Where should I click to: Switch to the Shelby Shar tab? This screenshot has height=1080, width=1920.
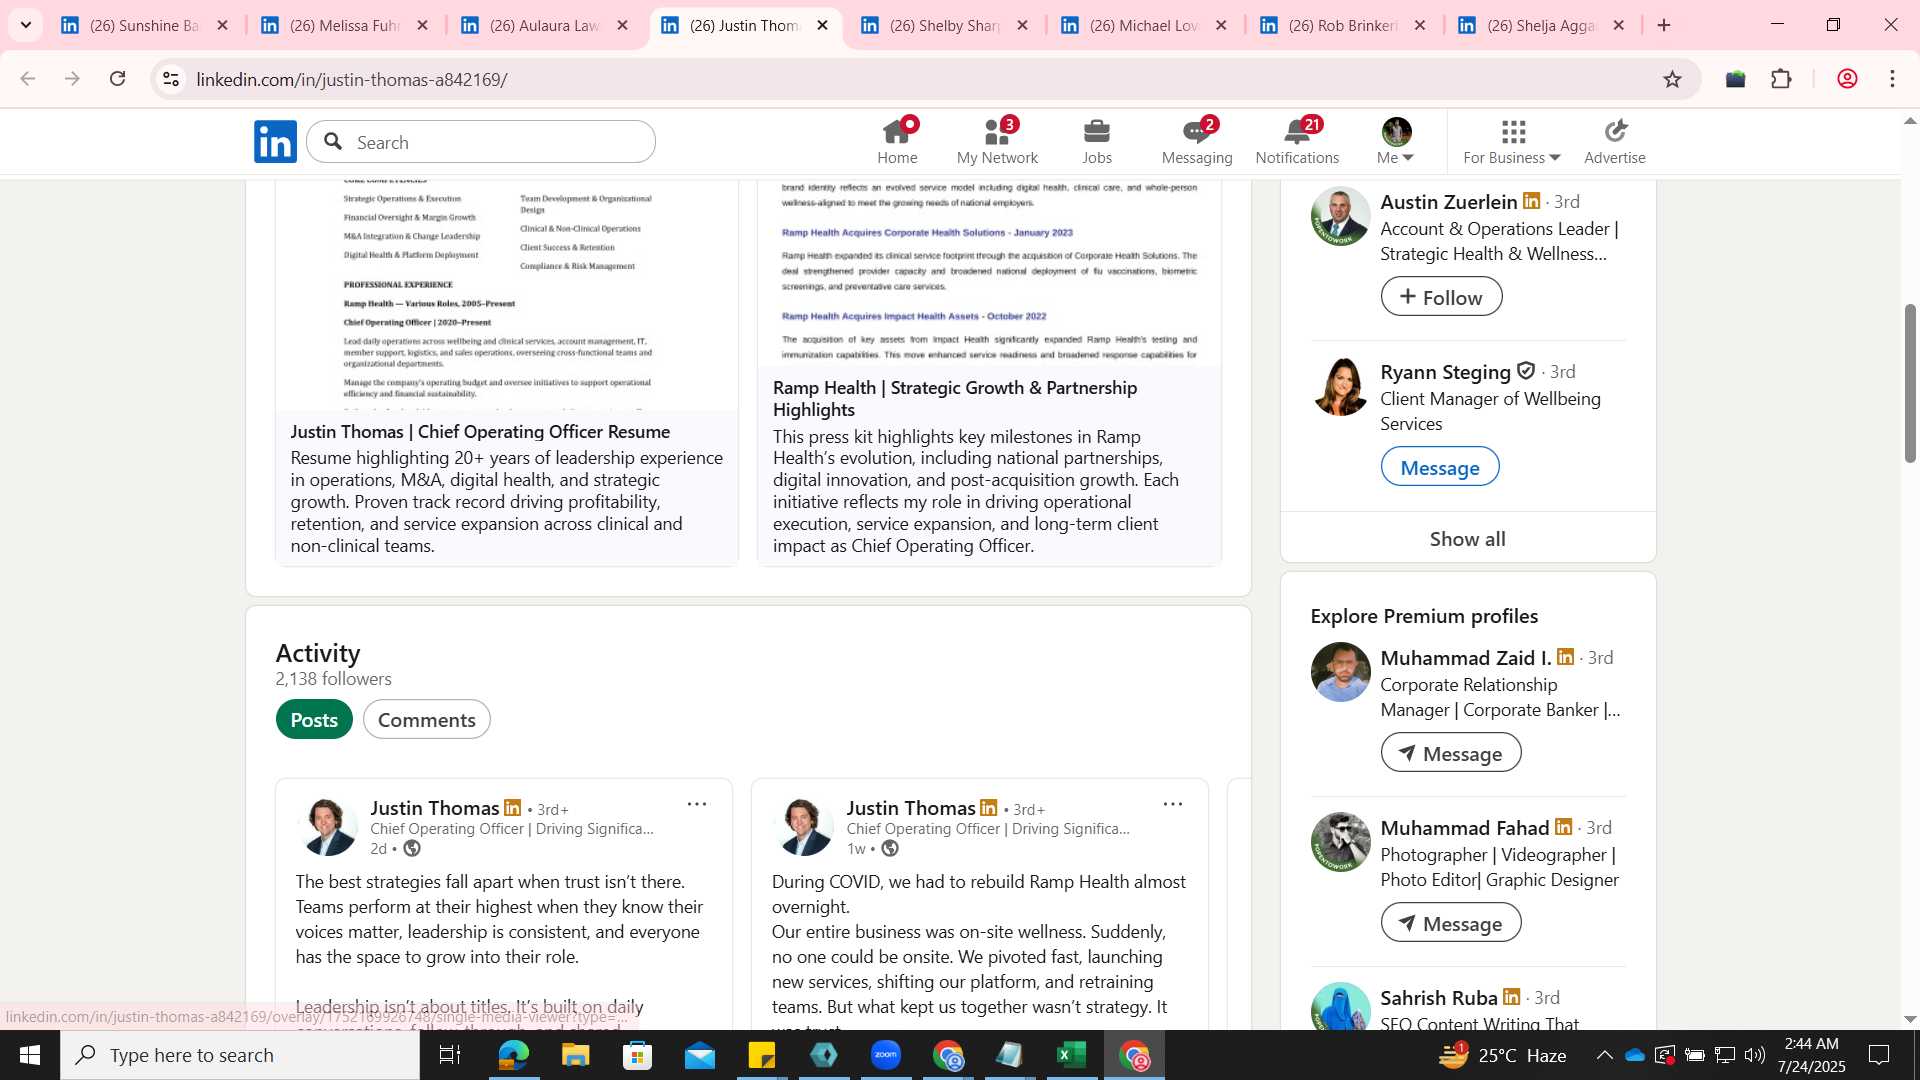(945, 25)
